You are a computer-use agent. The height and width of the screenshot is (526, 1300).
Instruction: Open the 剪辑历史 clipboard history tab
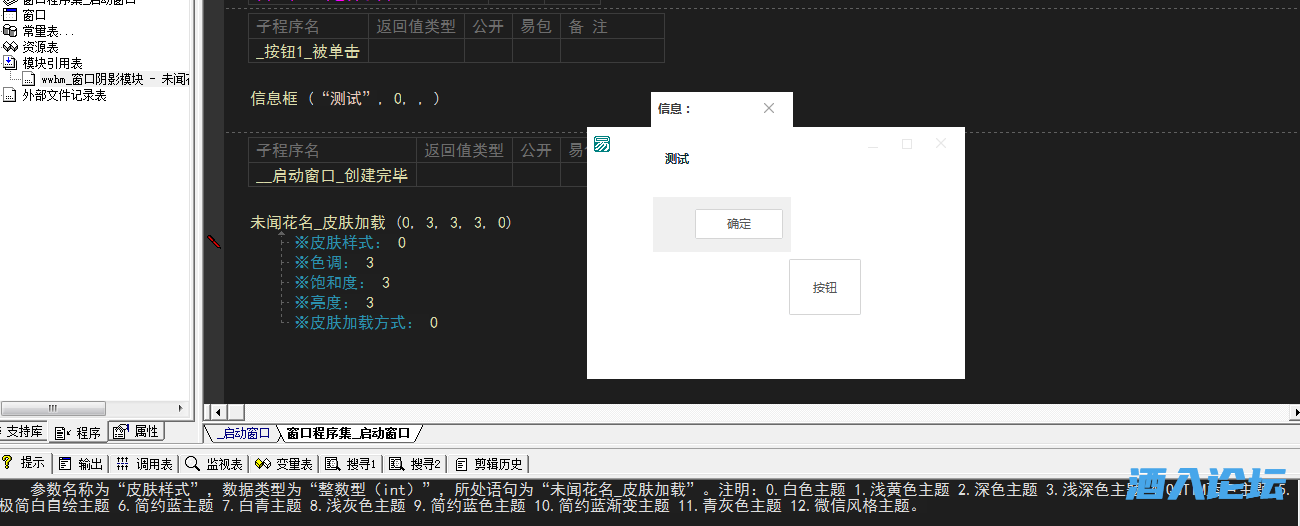tap(489, 464)
